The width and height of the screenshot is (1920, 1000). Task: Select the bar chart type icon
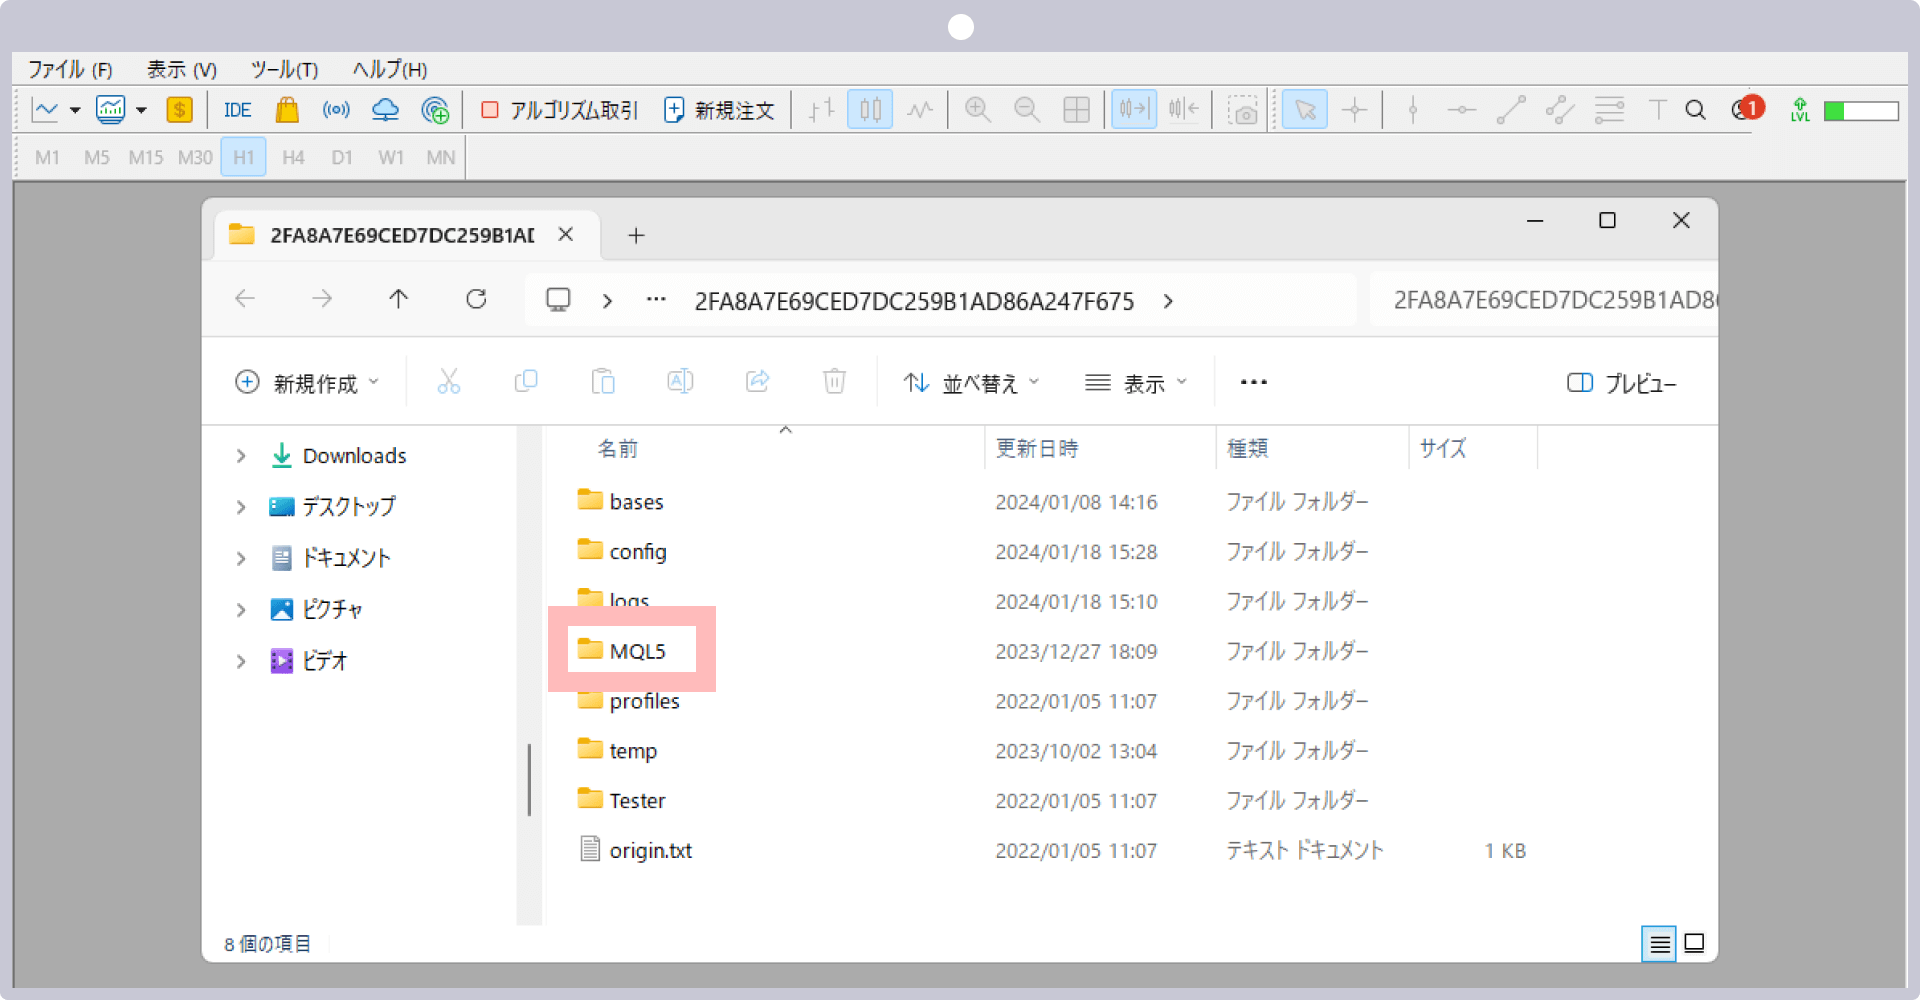(x=821, y=110)
